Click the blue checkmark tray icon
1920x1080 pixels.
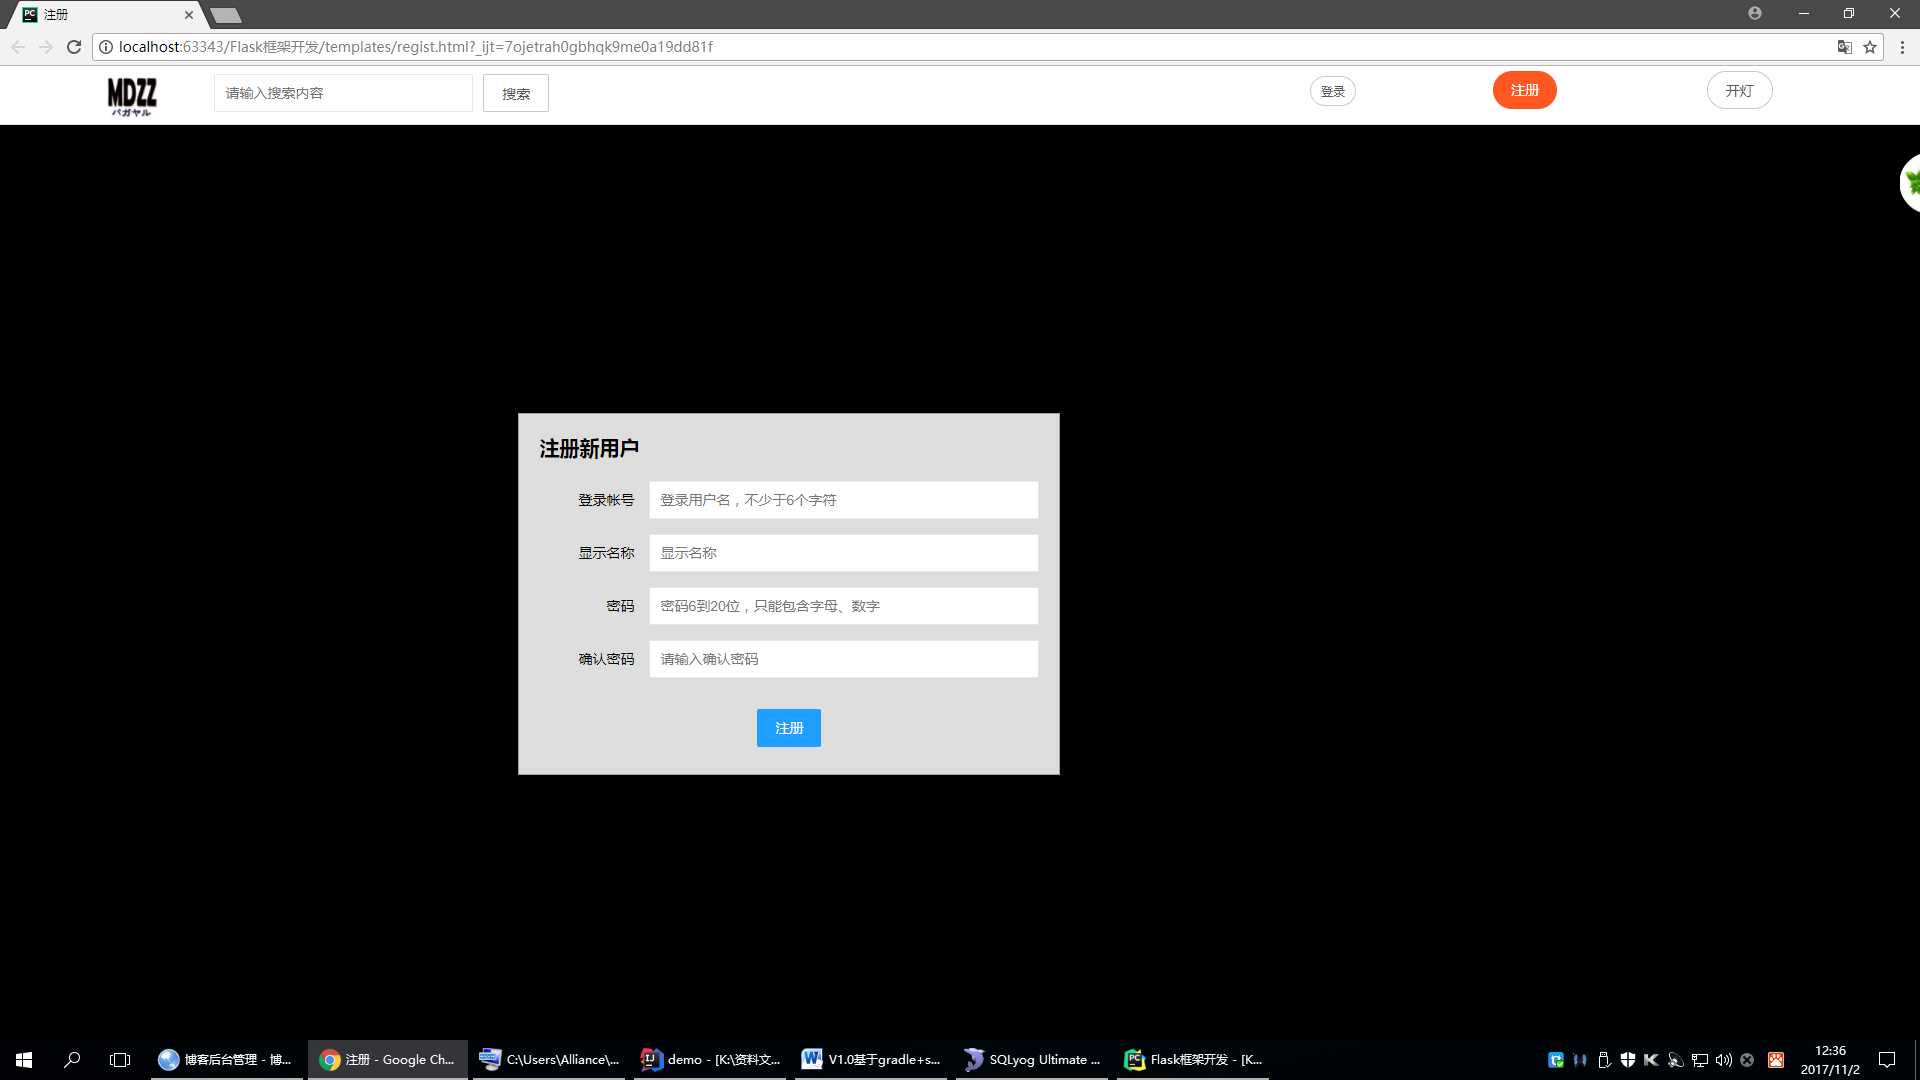click(x=1556, y=1060)
